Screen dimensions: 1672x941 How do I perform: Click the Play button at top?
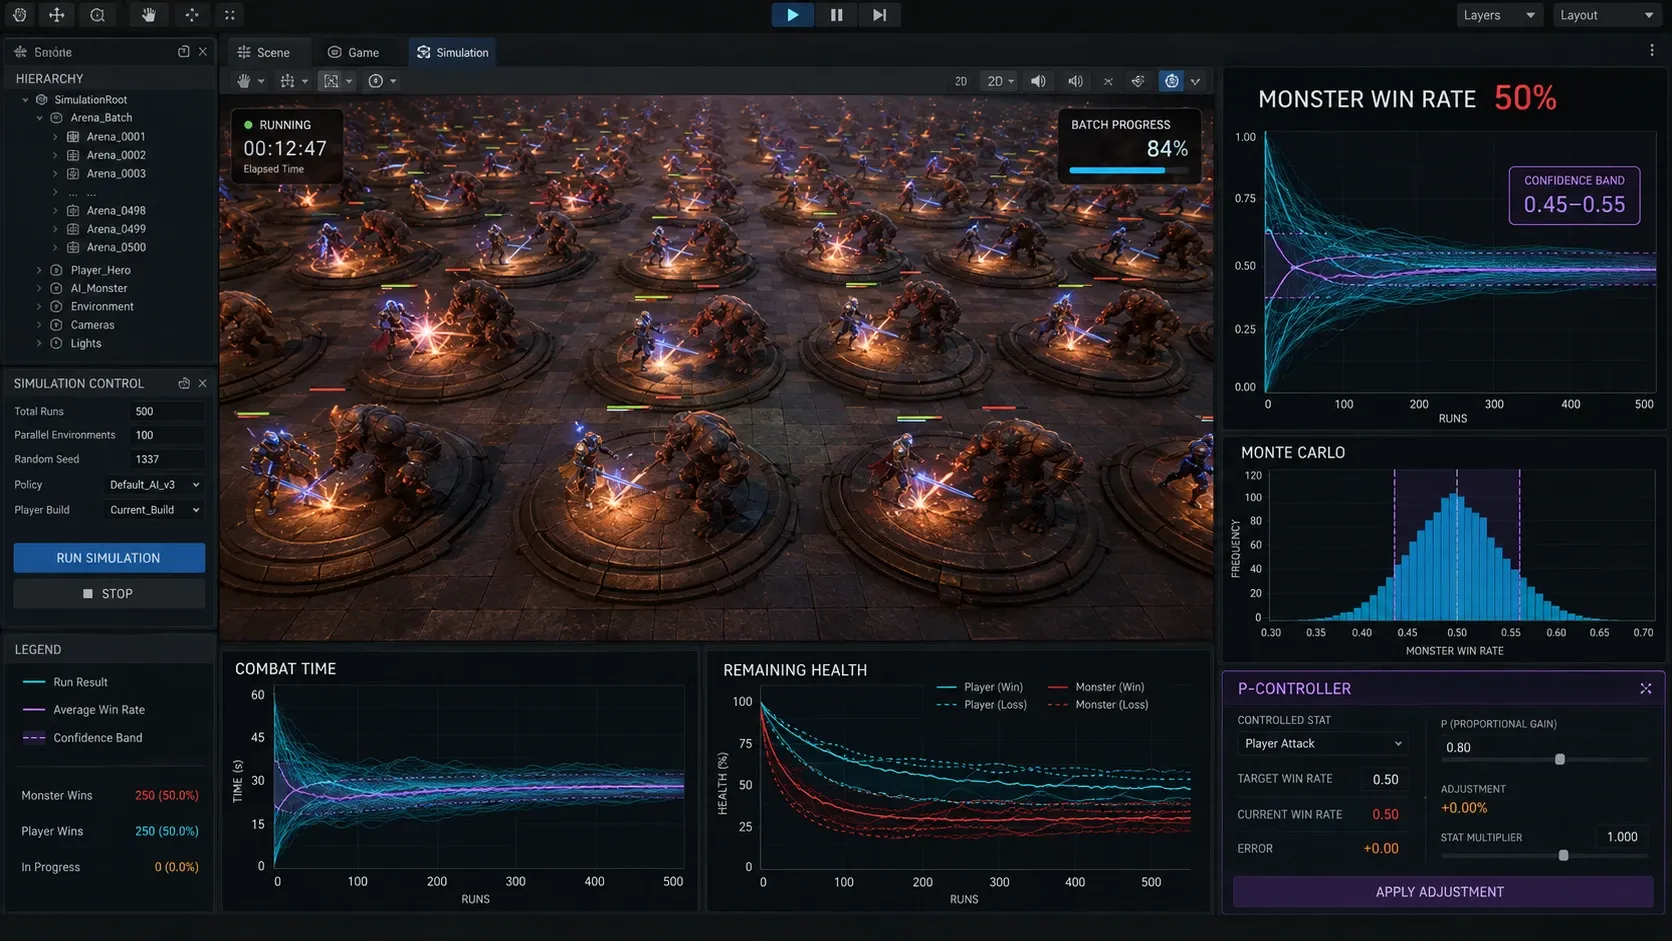click(792, 15)
